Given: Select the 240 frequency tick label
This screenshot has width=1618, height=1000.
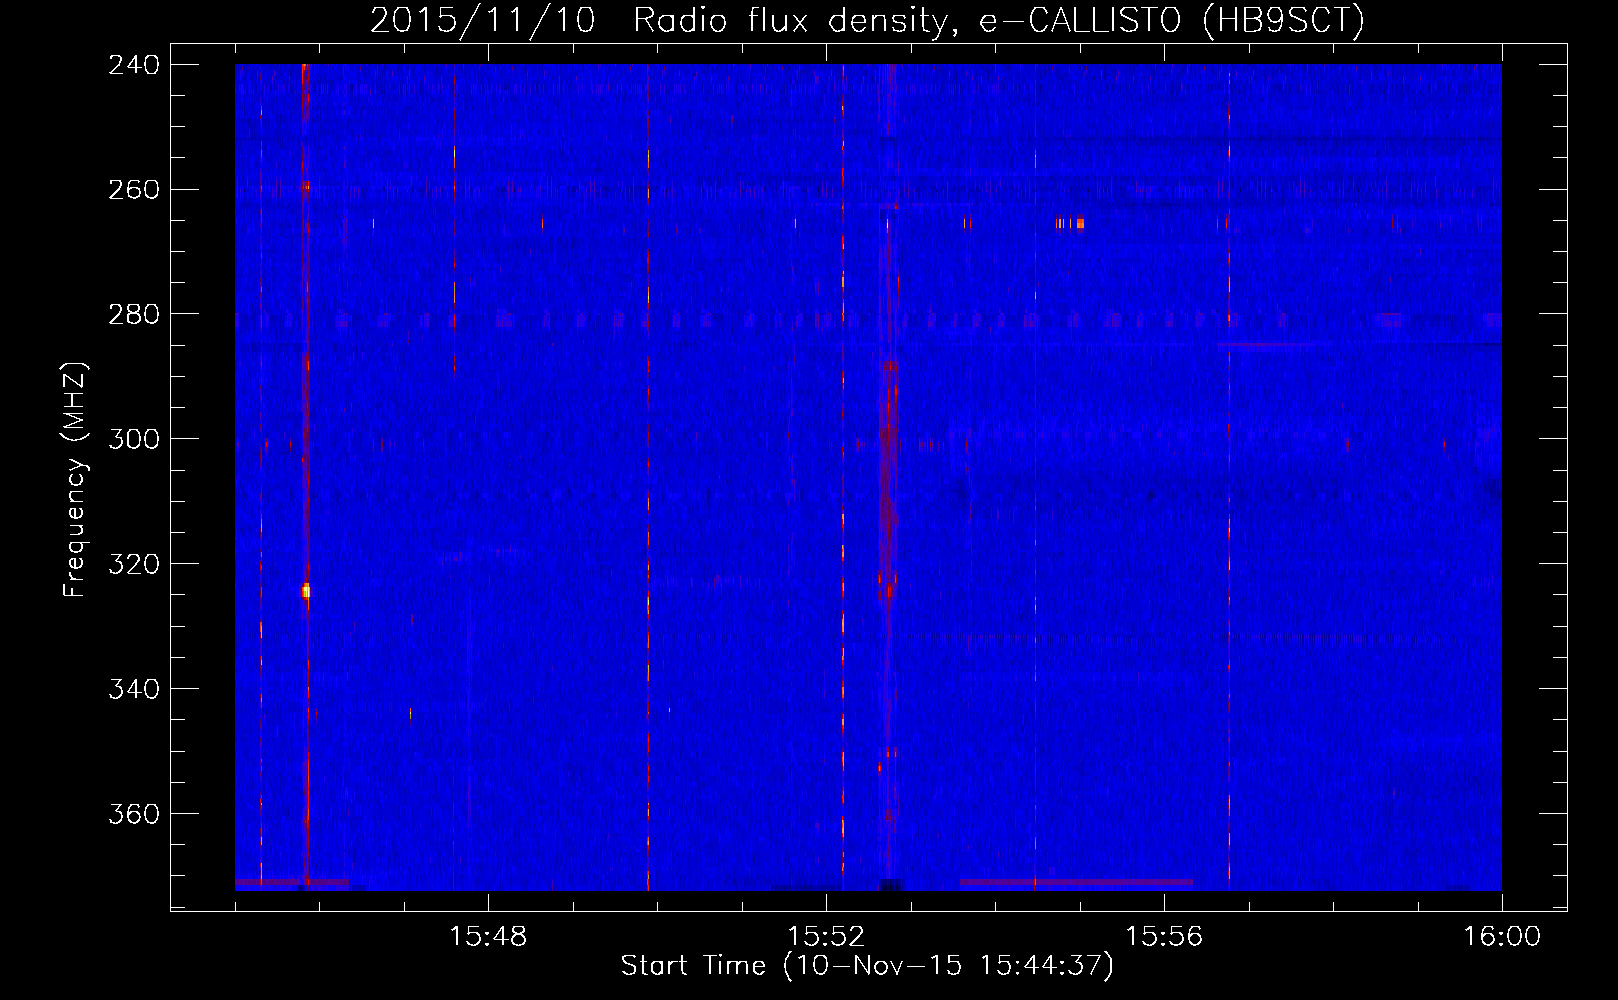Looking at the screenshot, I should pyautogui.click(x=133, y=64).
